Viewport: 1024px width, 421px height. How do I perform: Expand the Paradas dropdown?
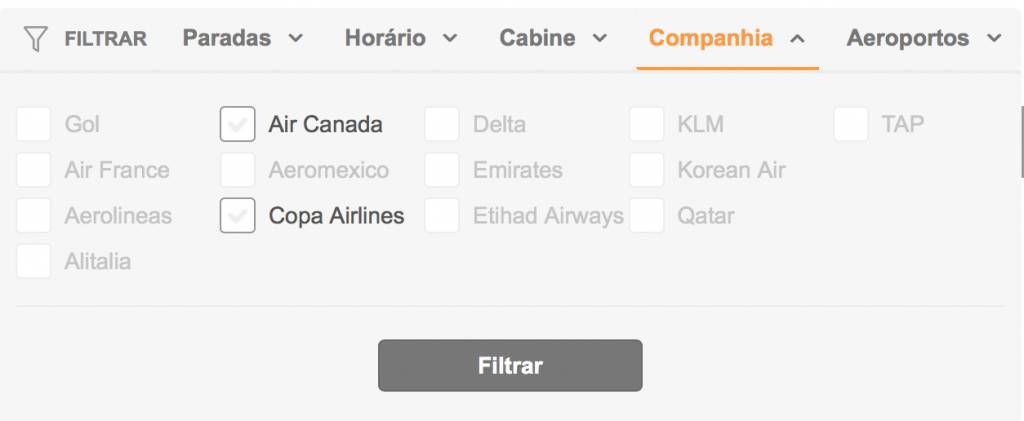(x=243, y=38)
